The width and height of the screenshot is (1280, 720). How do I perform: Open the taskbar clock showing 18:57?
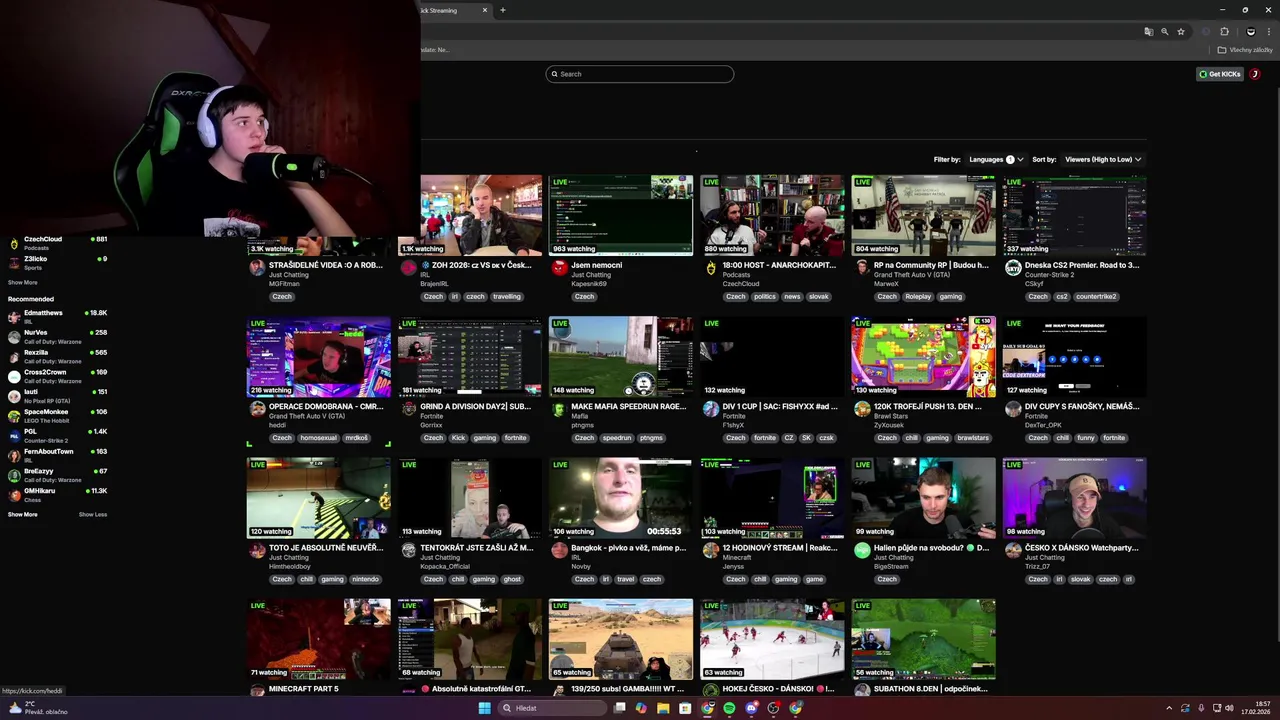(x=1255, y=708)
